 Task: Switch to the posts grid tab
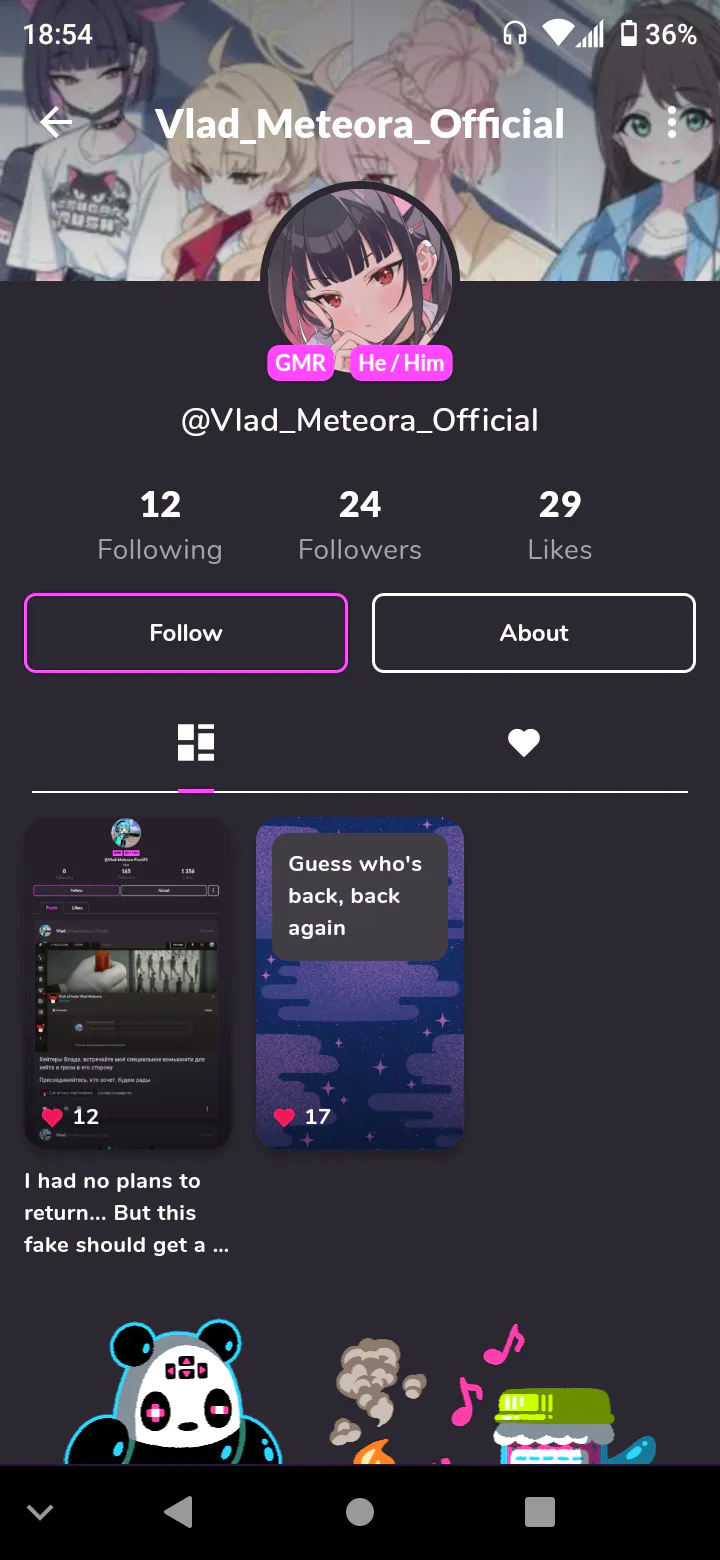click(x=196, y=743)
